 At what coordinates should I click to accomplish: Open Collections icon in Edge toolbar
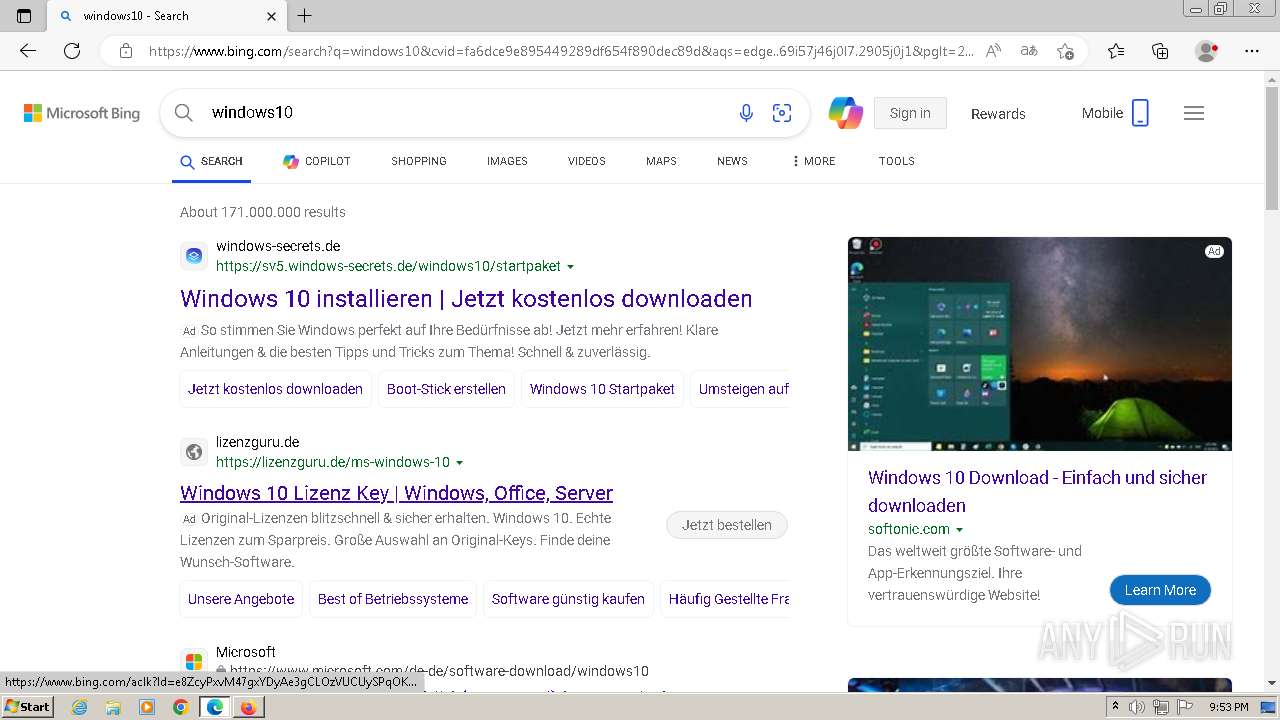tap(1160, 51)
